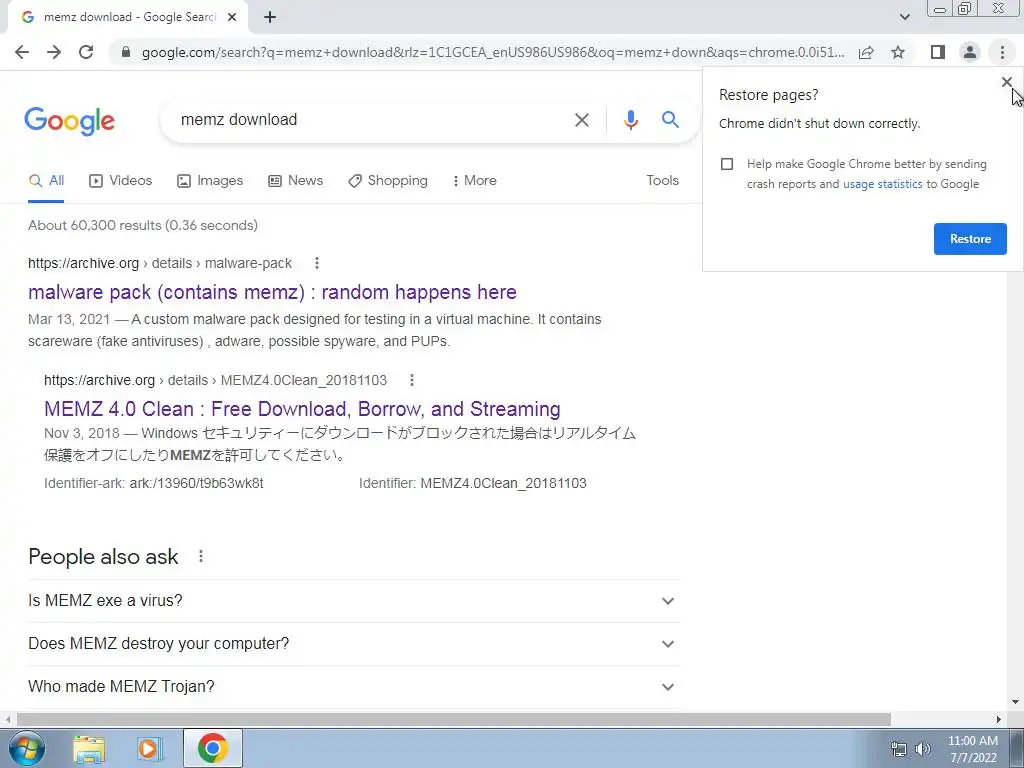The width and height of the screenshot is (1024, 768).
Task: Open the tab search chevron
Action: coord(904,18)
